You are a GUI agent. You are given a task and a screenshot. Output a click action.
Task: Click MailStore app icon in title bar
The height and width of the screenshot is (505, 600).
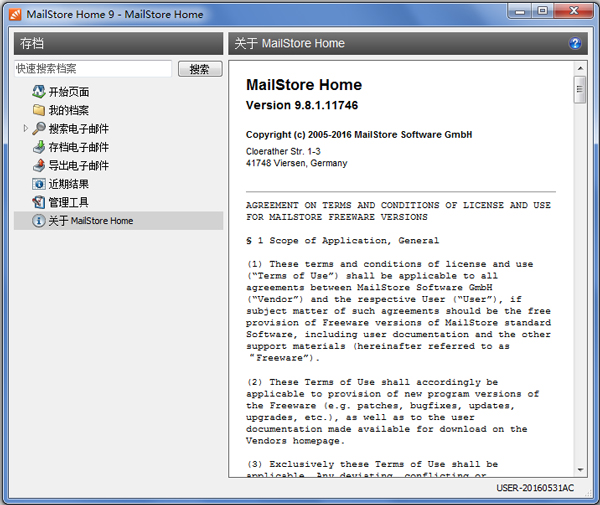tap(15, 14)
